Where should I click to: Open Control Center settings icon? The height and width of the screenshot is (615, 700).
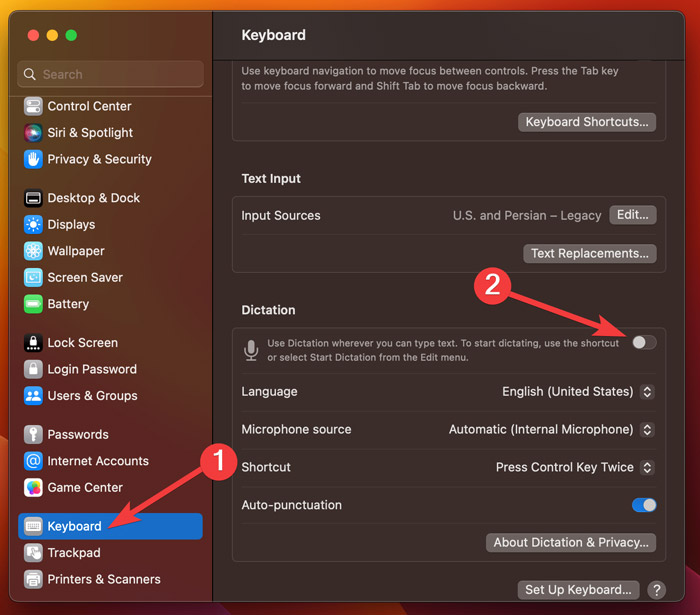tap(33, 106)
